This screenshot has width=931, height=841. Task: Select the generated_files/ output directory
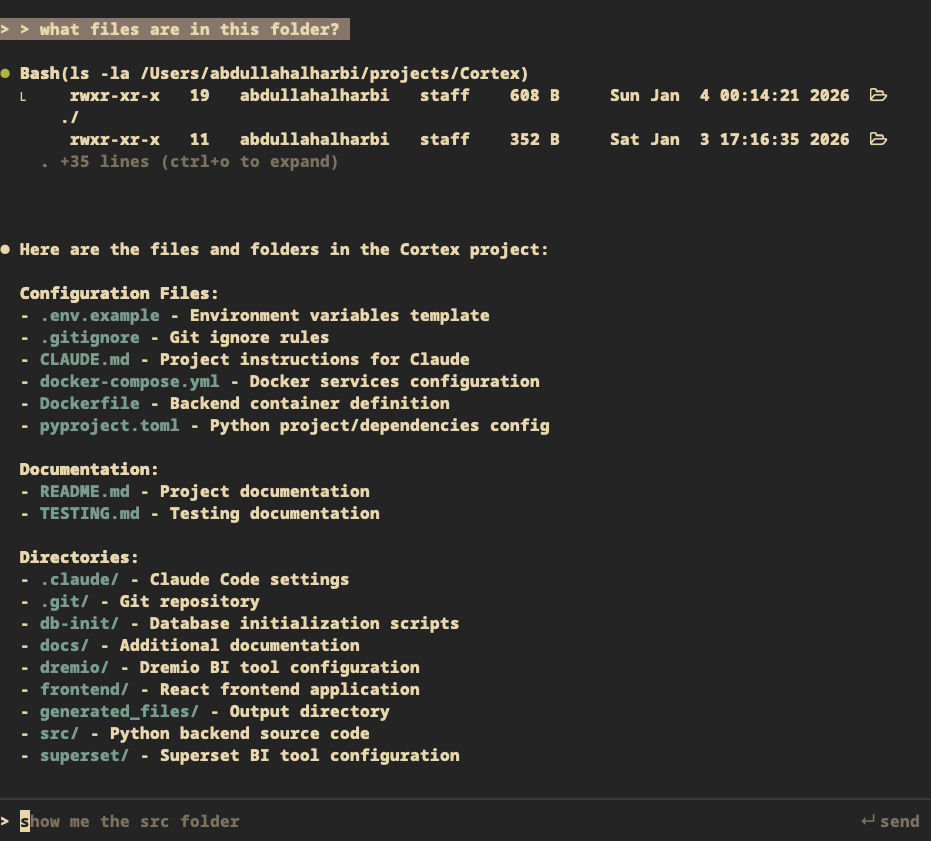(x=117, y=711)
